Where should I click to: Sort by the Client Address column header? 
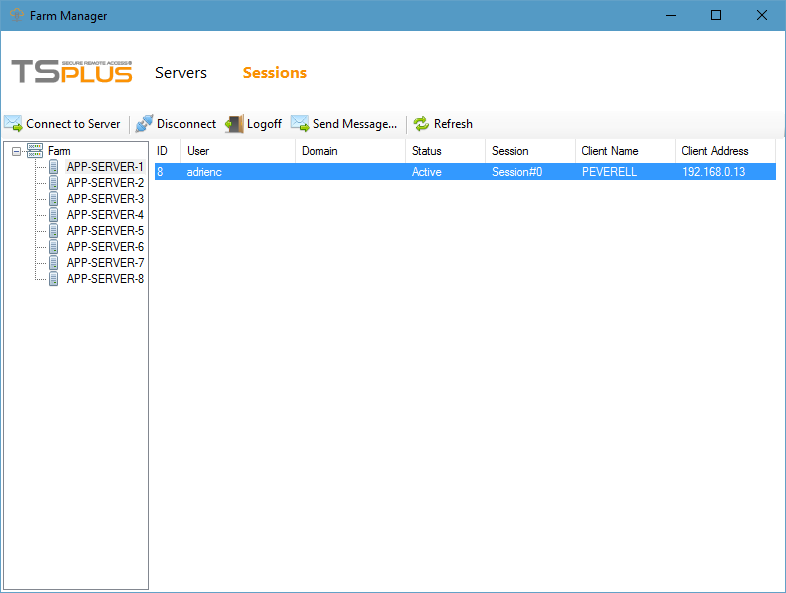tap(725, 151)
